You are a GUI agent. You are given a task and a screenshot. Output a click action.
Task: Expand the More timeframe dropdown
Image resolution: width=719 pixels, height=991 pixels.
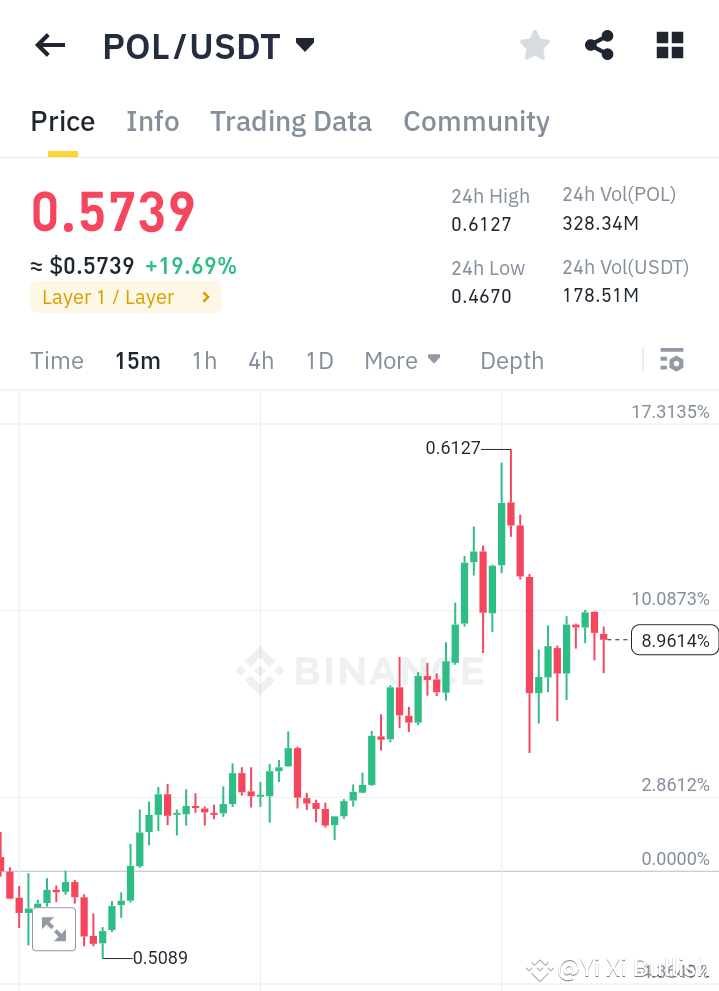[402, 360]
